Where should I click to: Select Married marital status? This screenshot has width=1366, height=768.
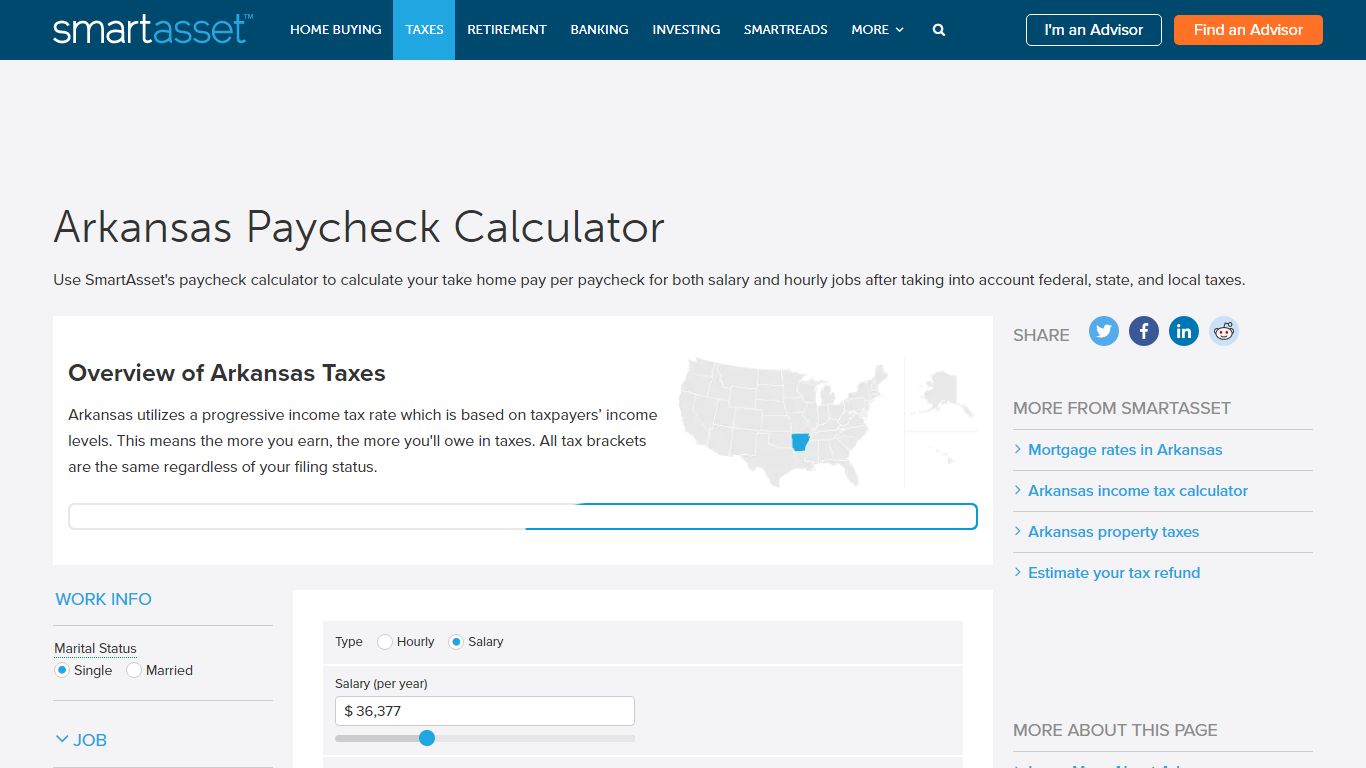click(x=134, y=670)
